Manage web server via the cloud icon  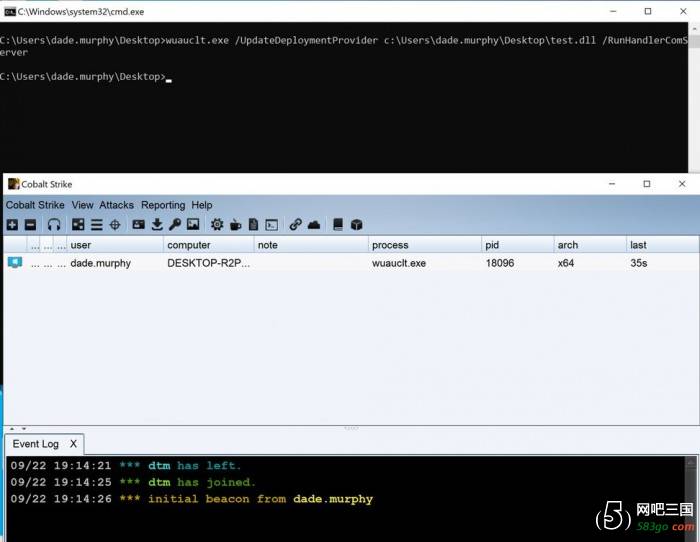click(314, 225)
